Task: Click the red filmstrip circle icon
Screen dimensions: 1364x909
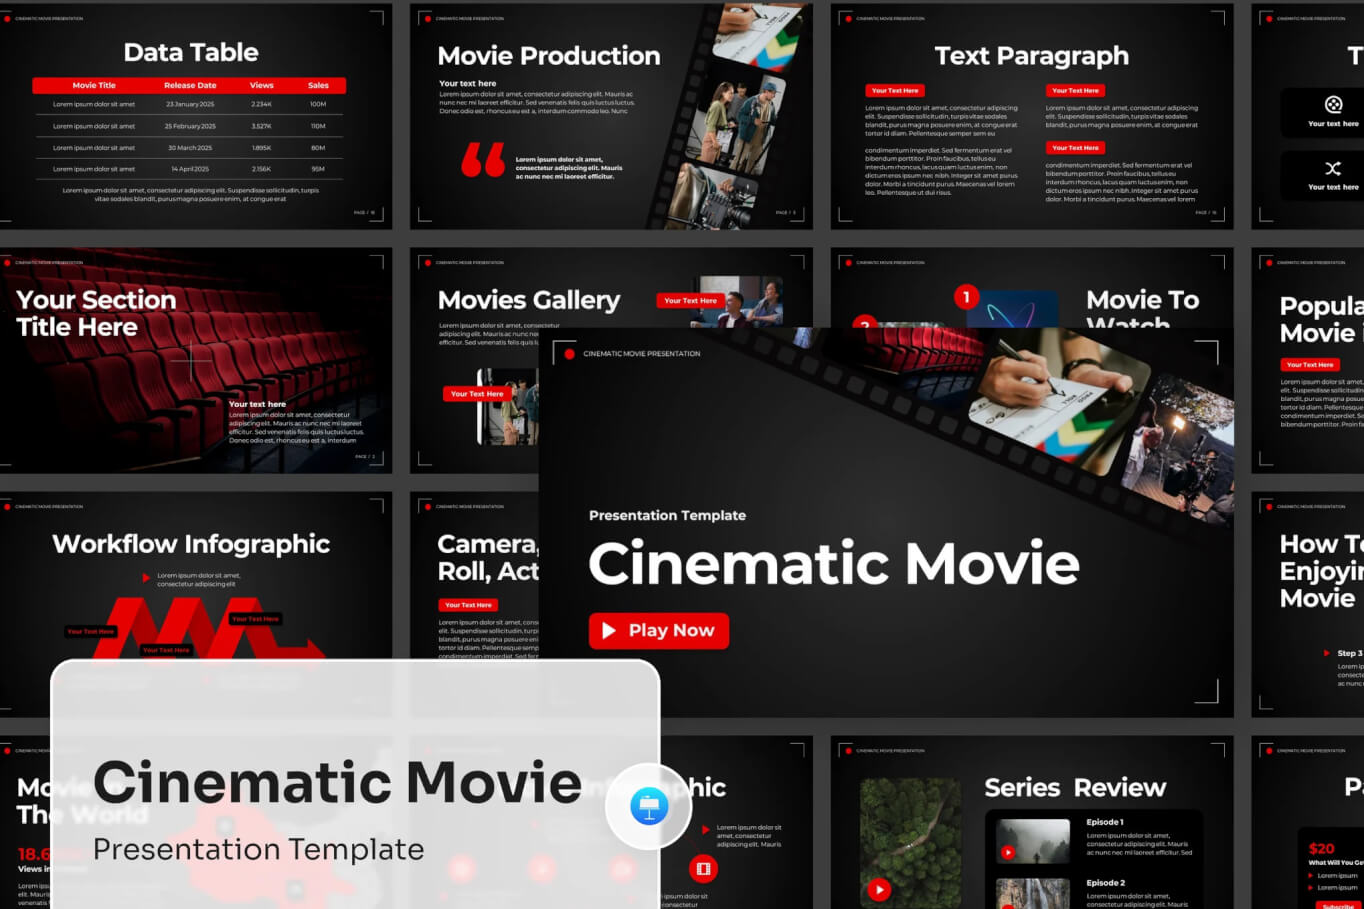Action: pyautogui.click(x=703, y=868)
